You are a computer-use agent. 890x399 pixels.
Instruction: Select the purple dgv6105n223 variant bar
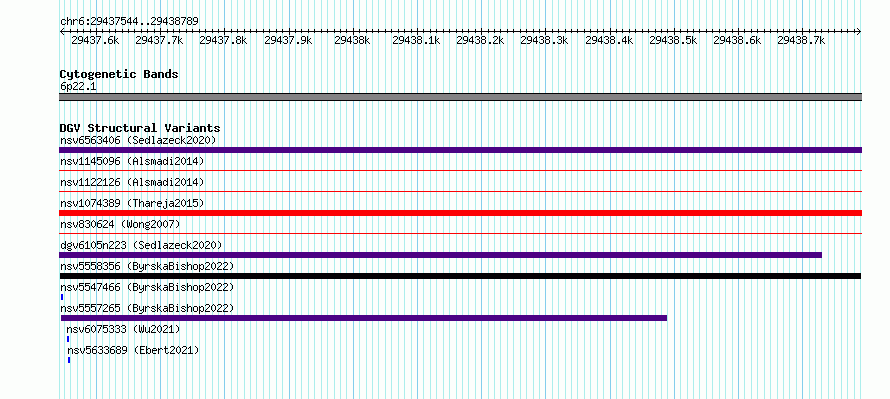[x=440, y=255]
